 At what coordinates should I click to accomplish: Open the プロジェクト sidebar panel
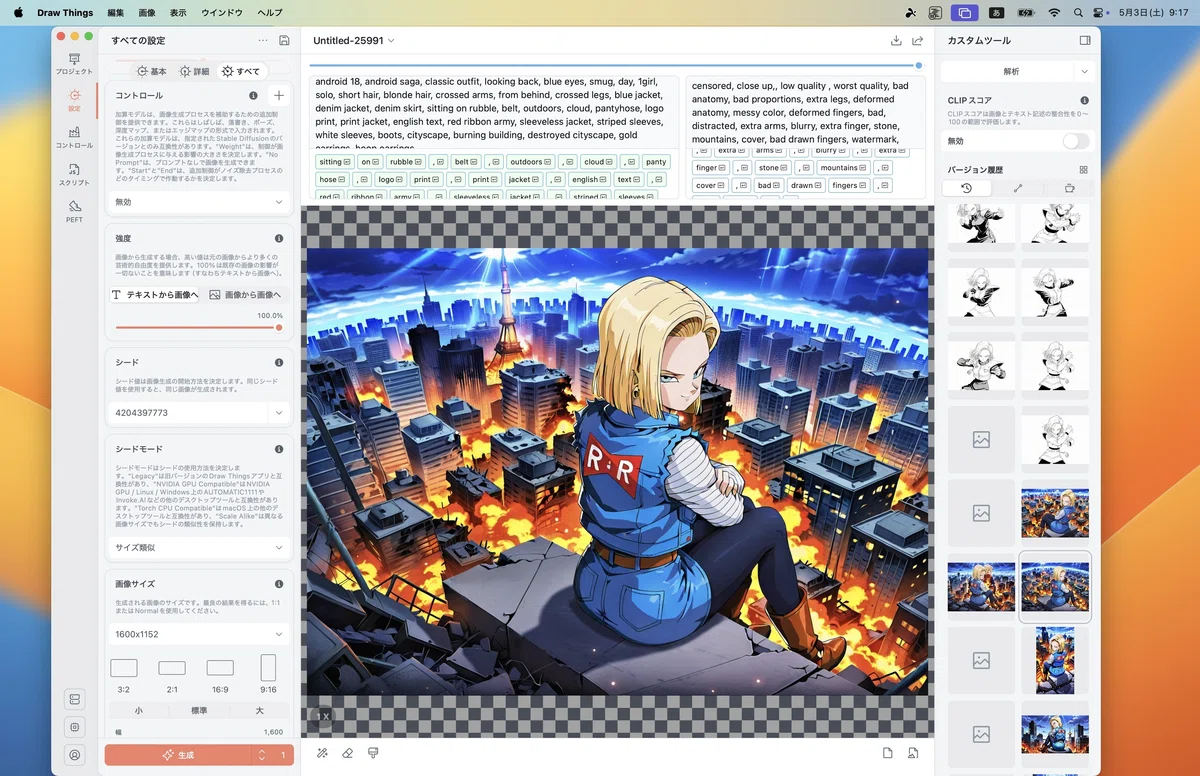pos(74,65)
